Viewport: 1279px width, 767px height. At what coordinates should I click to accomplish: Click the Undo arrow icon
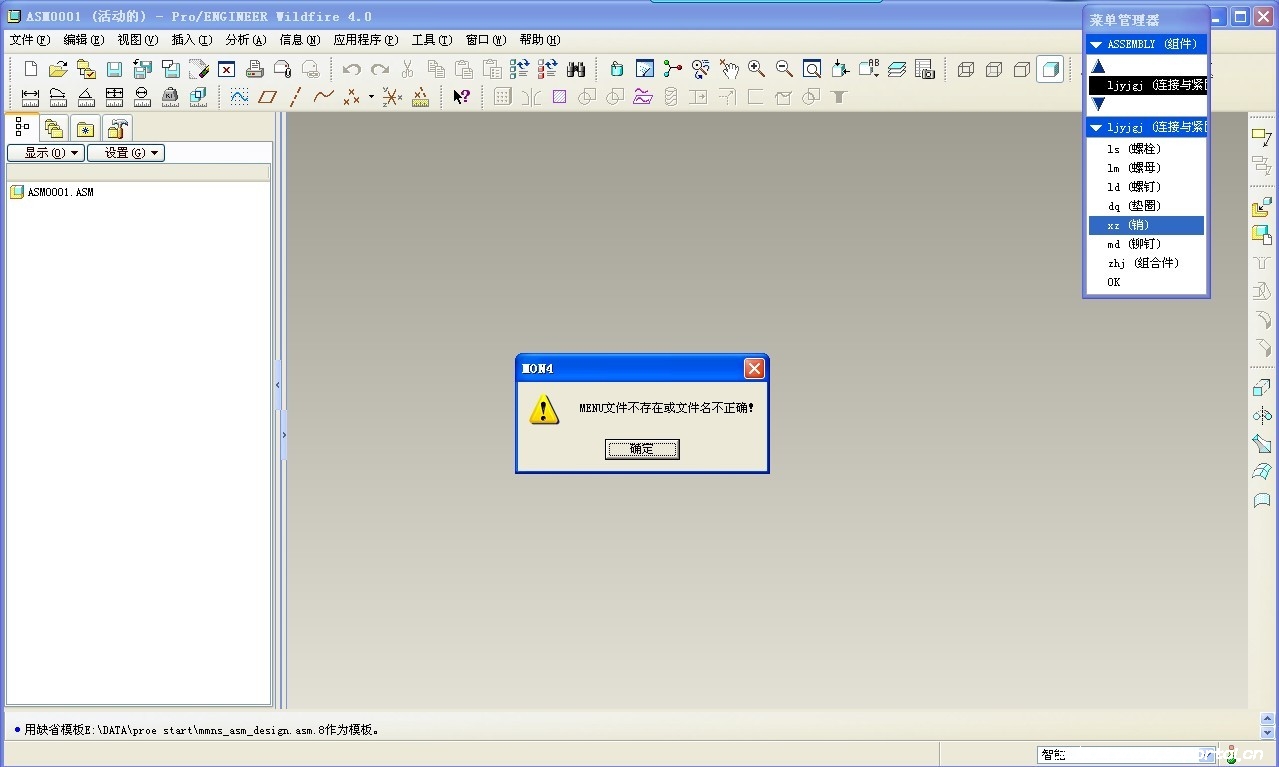click(x=351, y=69)
